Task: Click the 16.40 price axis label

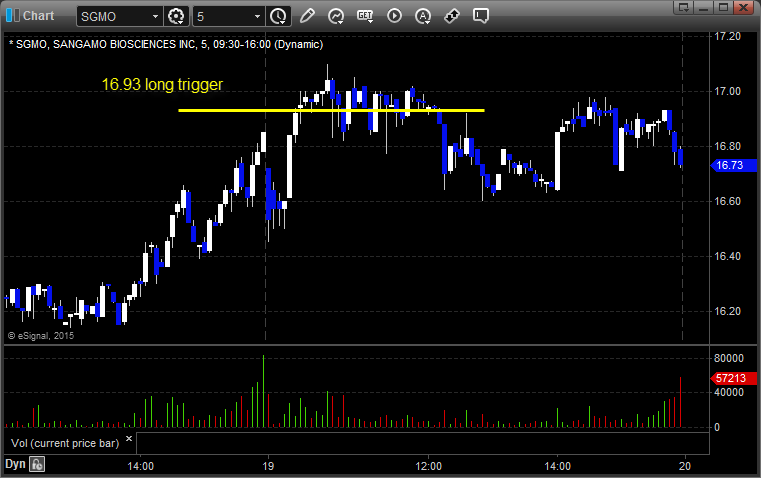Action: 728,256
